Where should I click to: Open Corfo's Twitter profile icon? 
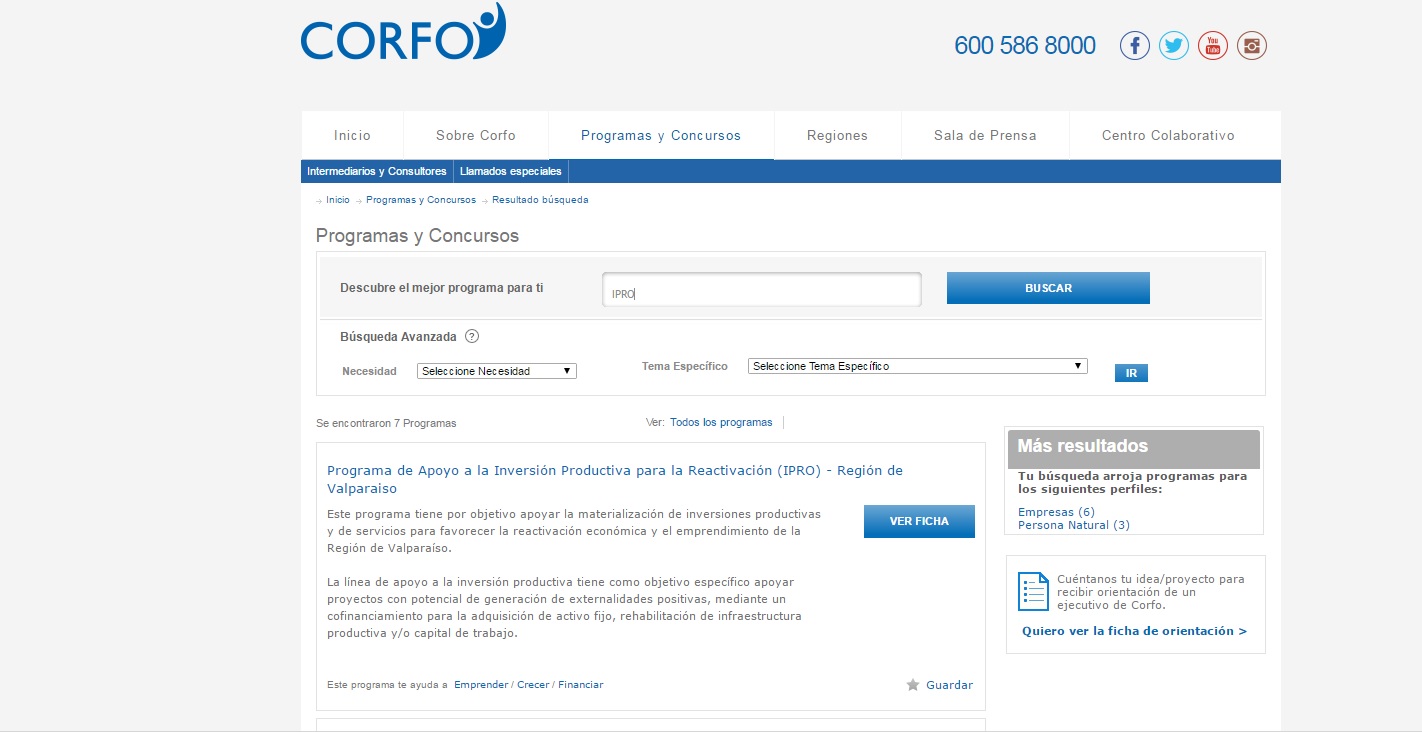point(1173,45)
